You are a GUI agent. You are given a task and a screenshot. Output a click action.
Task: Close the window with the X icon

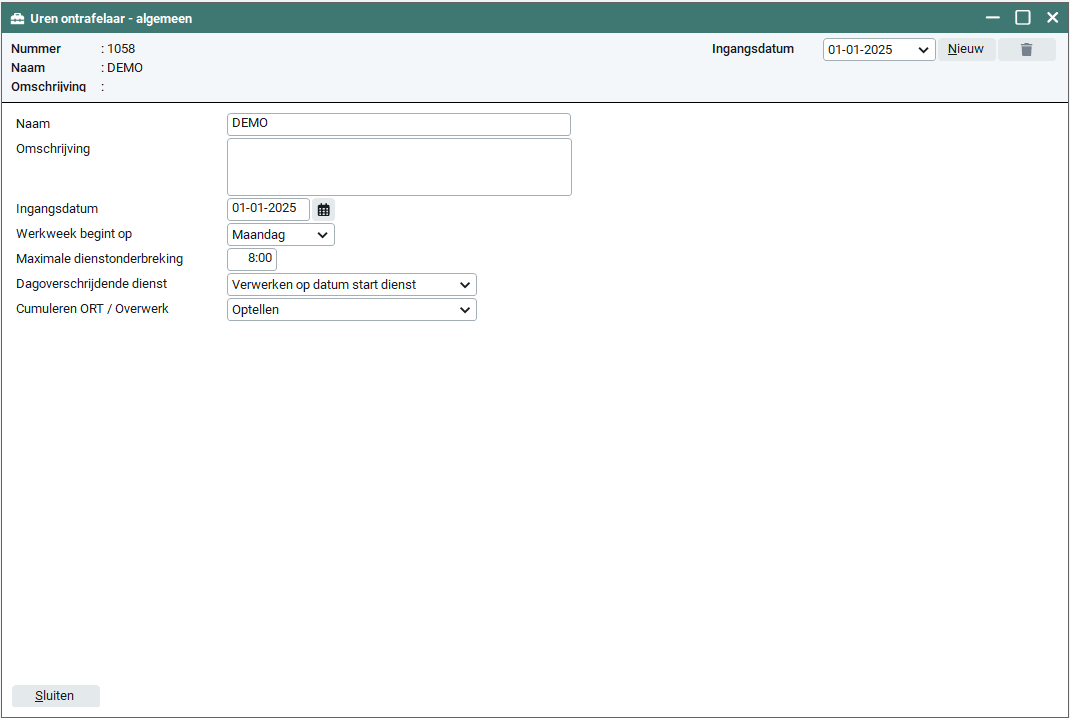(x=1052, y=18)
